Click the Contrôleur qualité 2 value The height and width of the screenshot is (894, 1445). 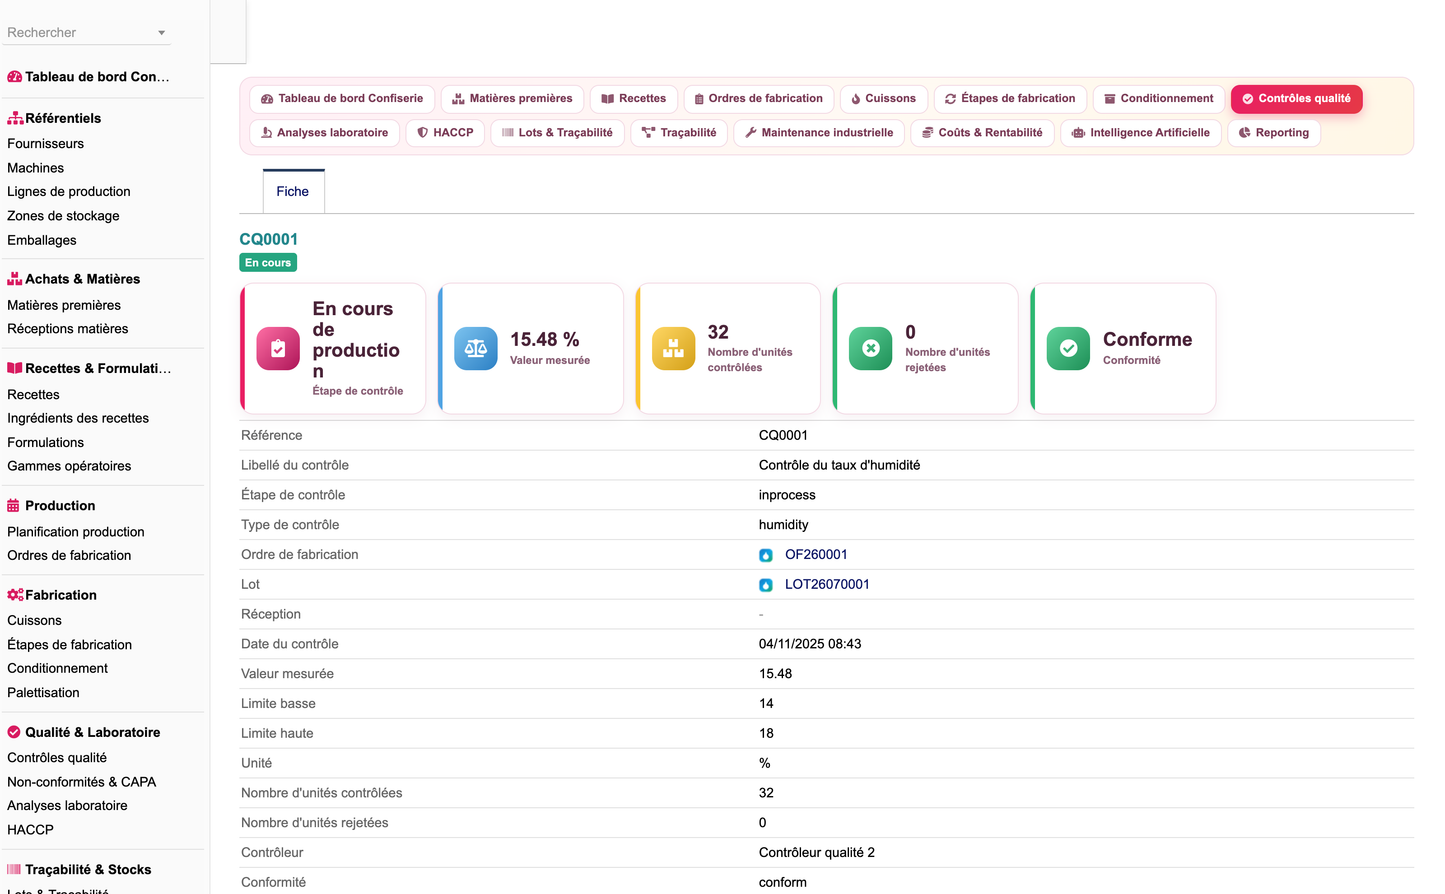(x=817, y=853)
